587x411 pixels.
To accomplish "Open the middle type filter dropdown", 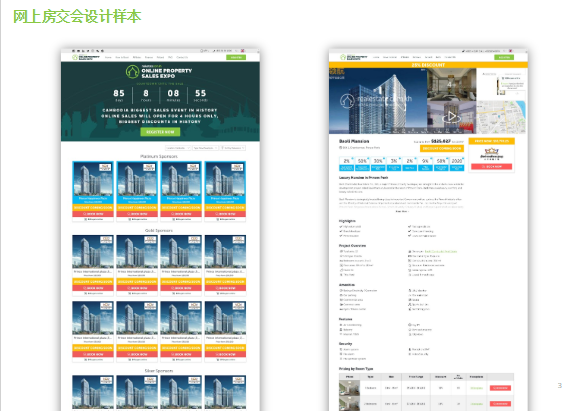I will (x=205, y=148).
